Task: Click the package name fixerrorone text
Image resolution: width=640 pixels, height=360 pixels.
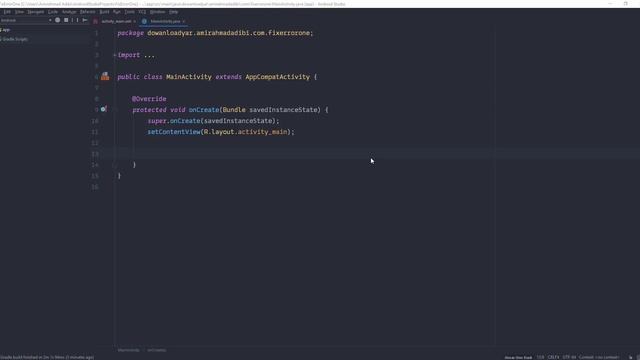Action: click(290, 33)
